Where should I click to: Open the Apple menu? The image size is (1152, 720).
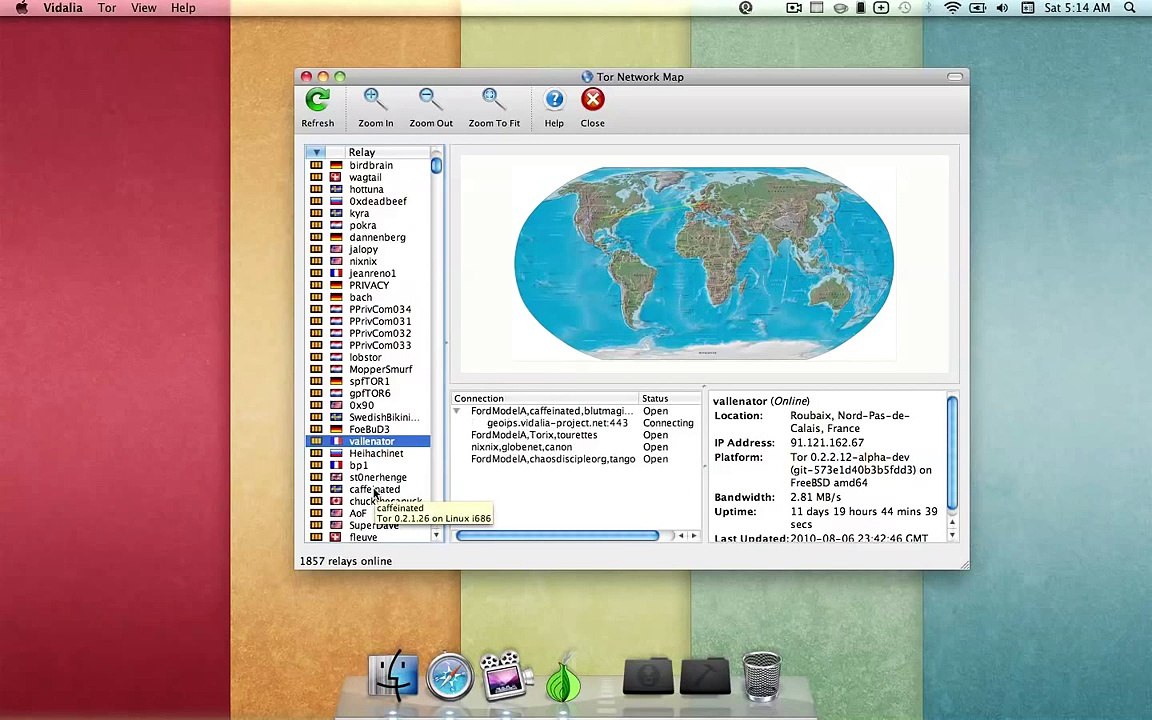pos(22,8)
